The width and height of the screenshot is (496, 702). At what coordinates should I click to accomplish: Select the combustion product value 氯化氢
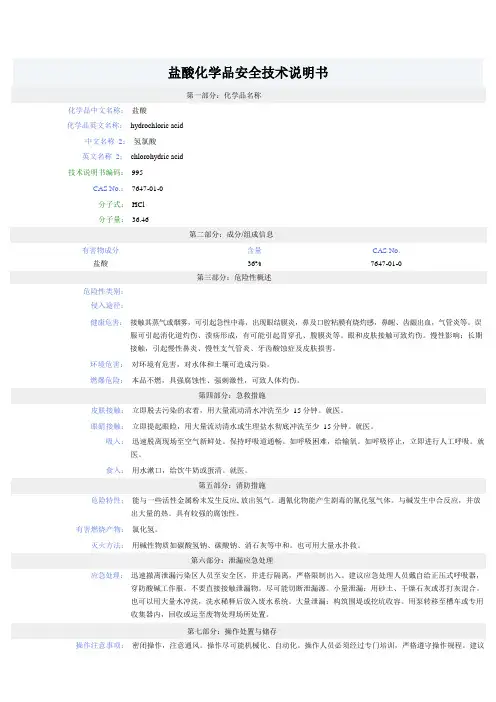[x=144, y=530]
